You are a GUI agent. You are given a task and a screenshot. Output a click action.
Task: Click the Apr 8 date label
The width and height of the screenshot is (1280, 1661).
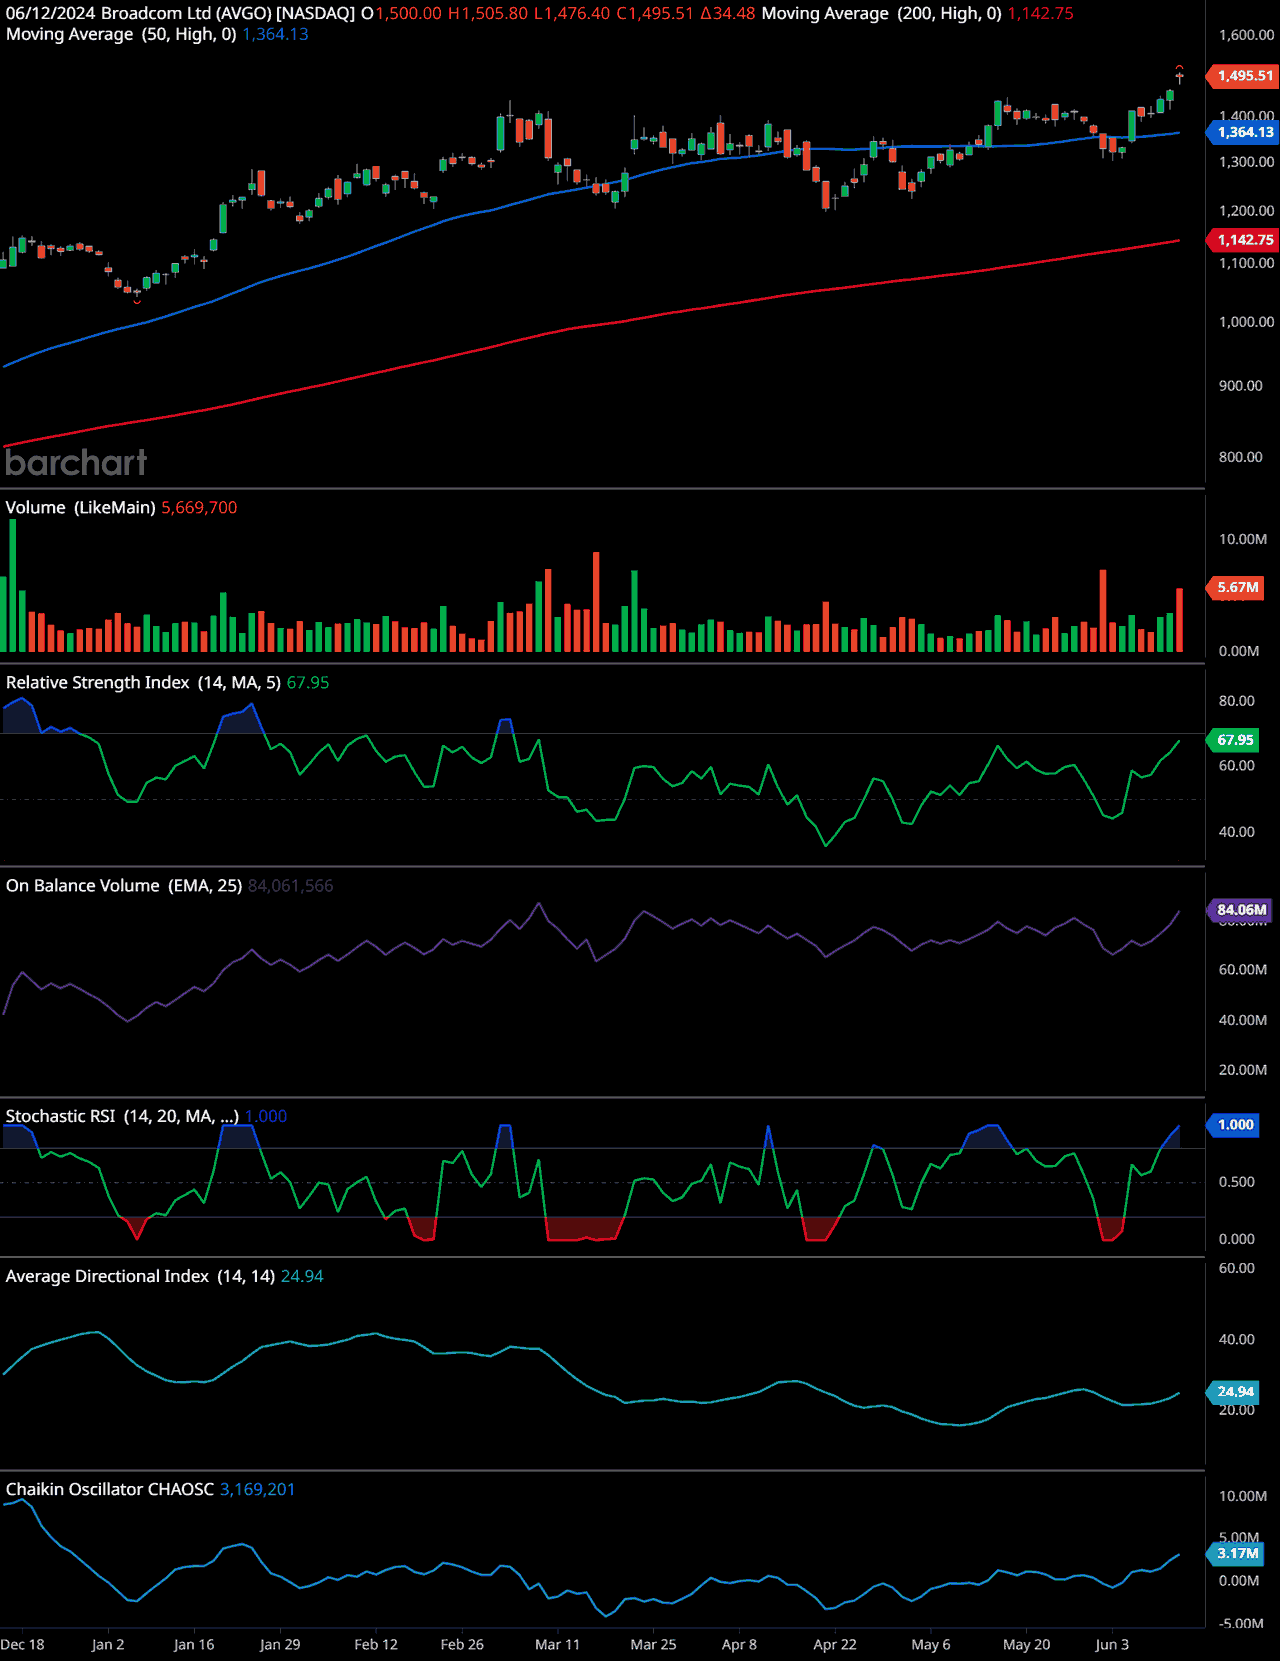[739, 1644]
